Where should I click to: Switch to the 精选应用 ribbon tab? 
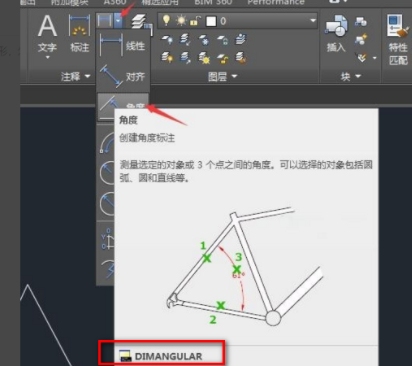160,2
